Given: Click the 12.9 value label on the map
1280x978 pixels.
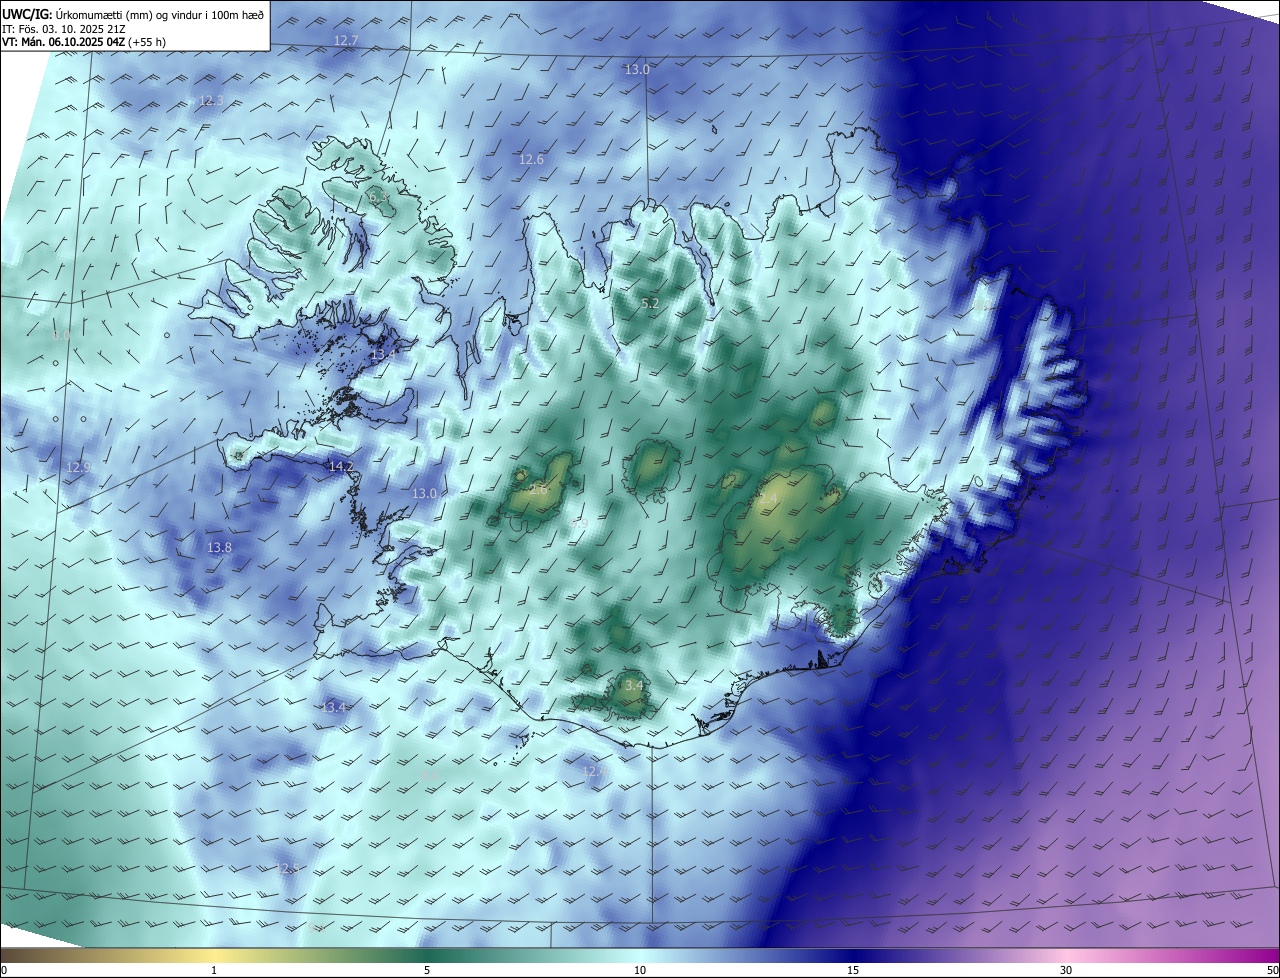Looking at the screenshot, I should tap(79, 468).
